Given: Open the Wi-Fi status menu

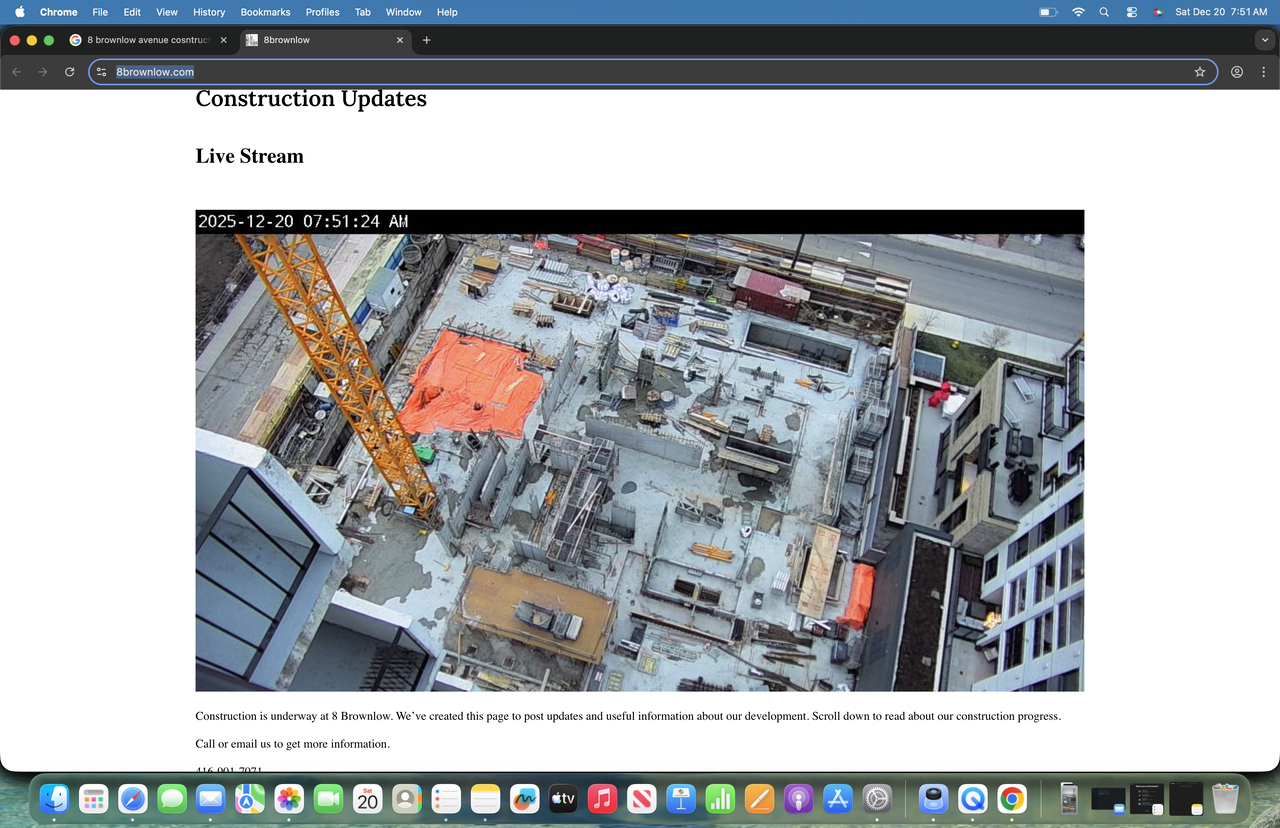Looking at the screenshot, I should pyautogui.click(x=1078, y=12).
